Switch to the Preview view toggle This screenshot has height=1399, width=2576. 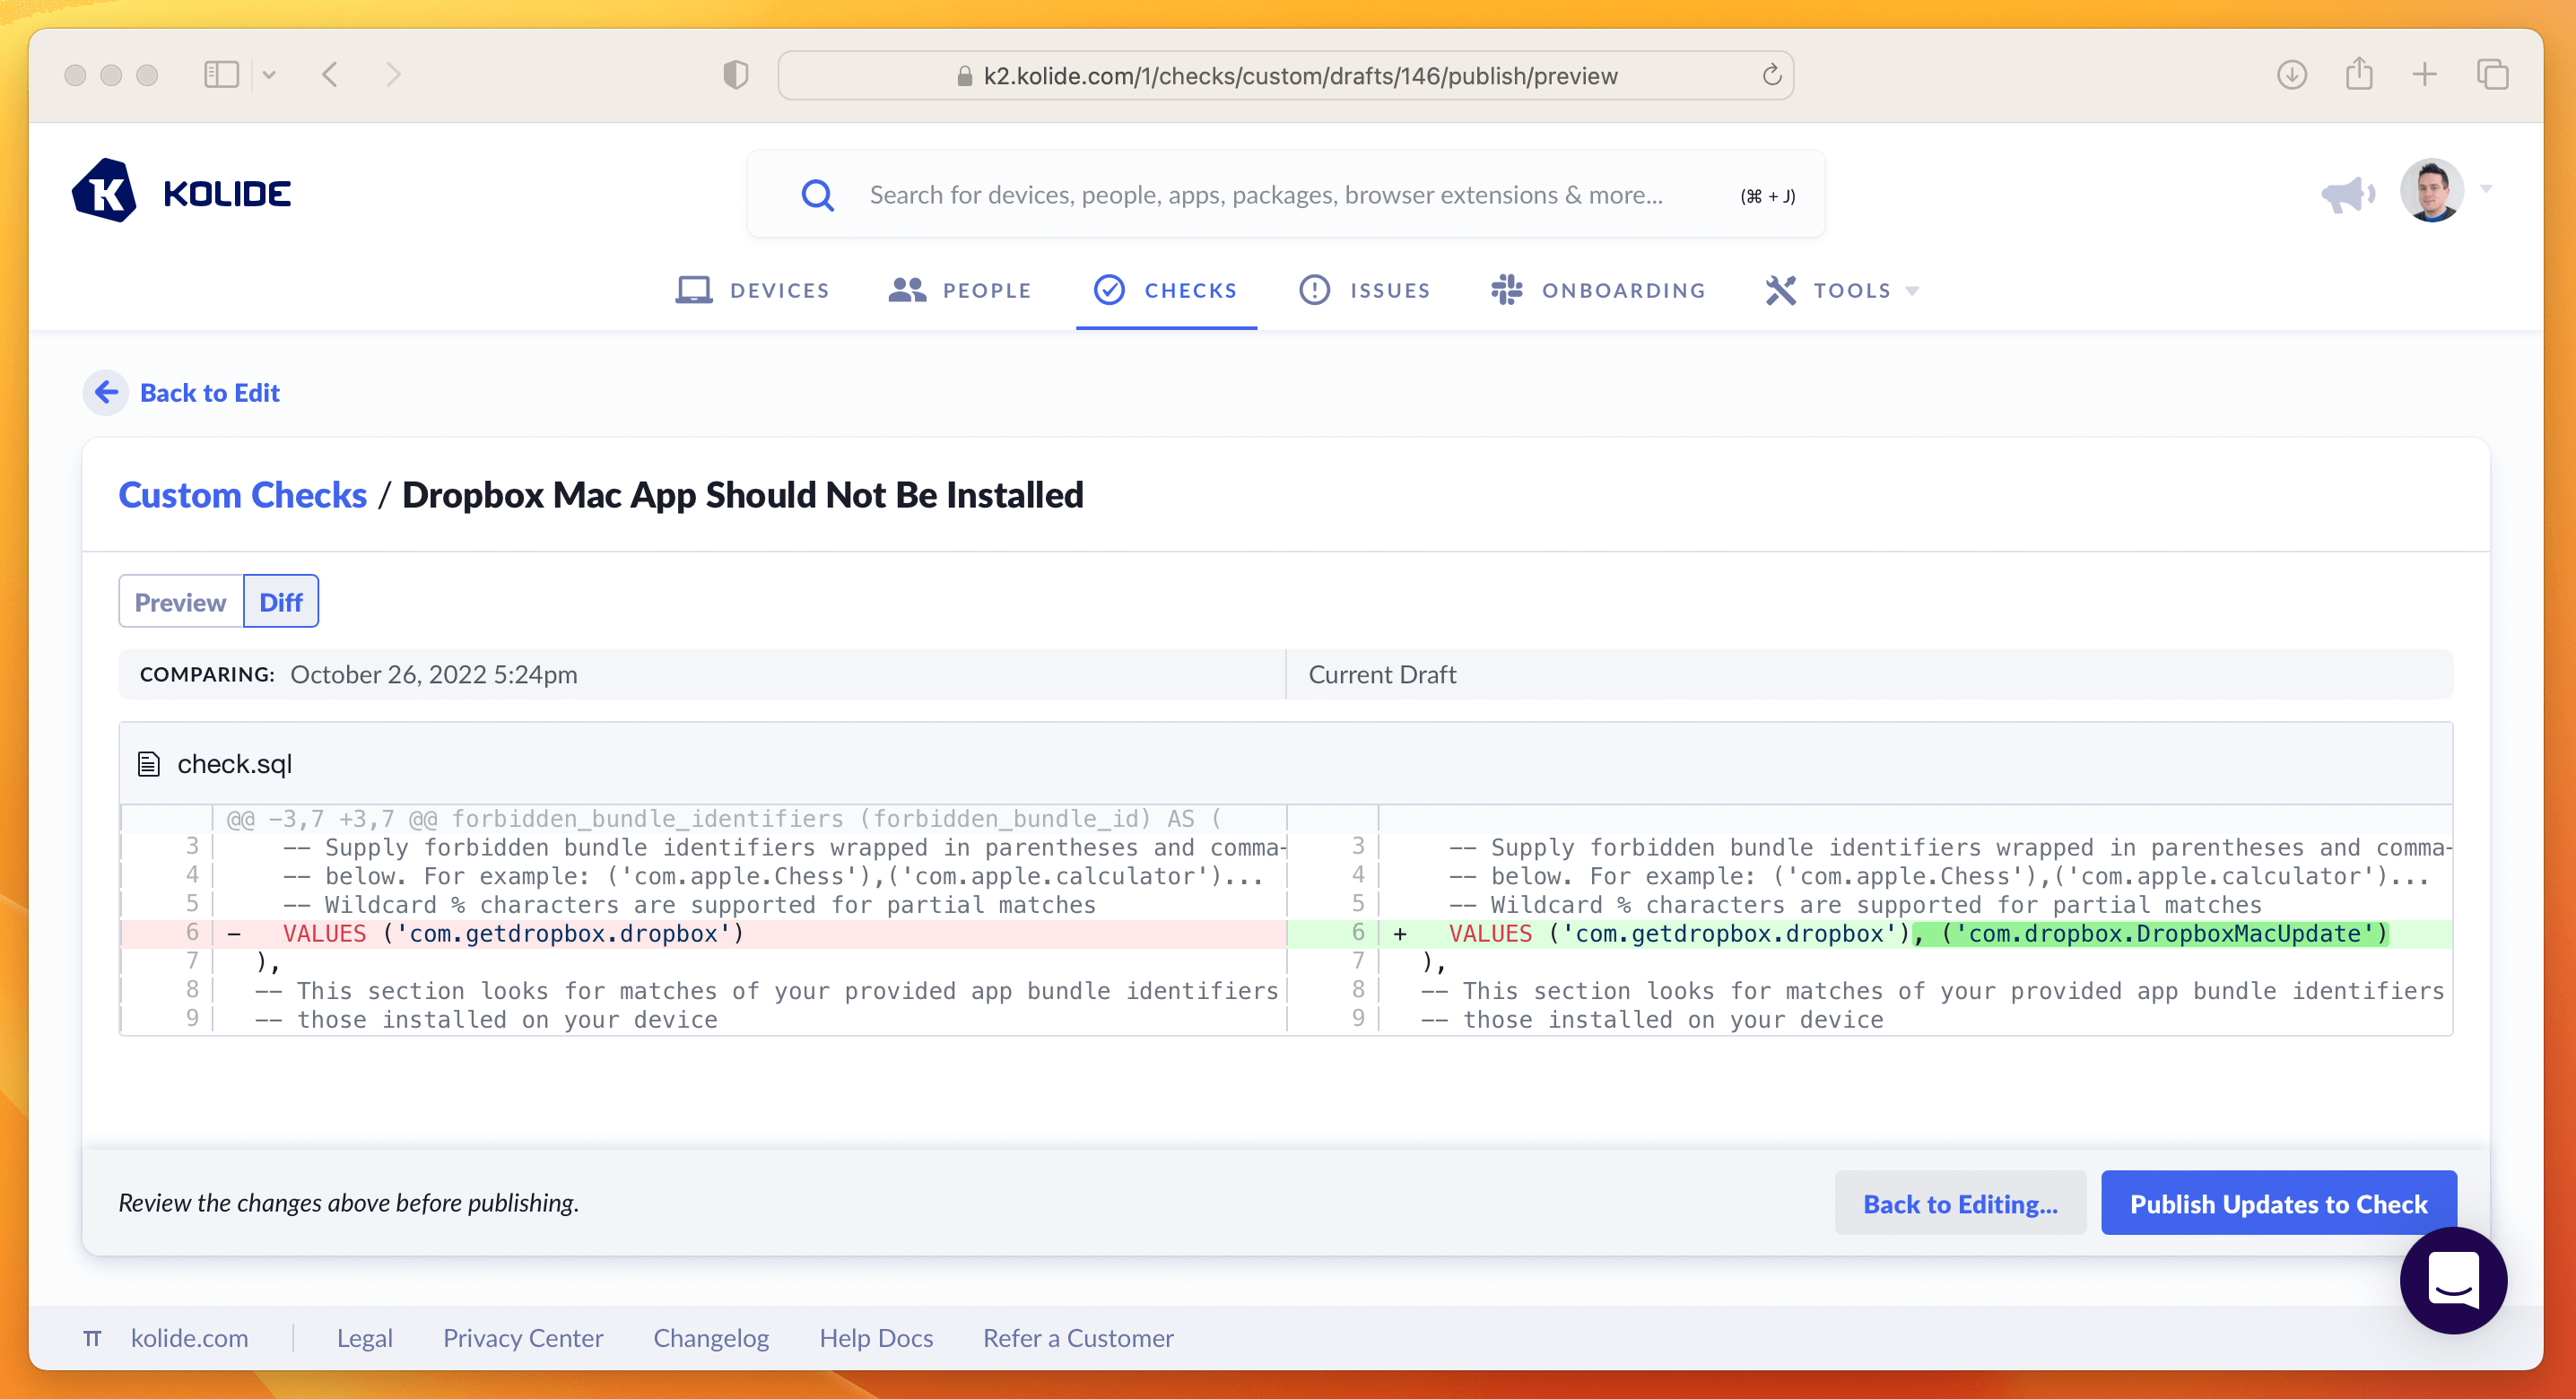[x=181, y=602]
